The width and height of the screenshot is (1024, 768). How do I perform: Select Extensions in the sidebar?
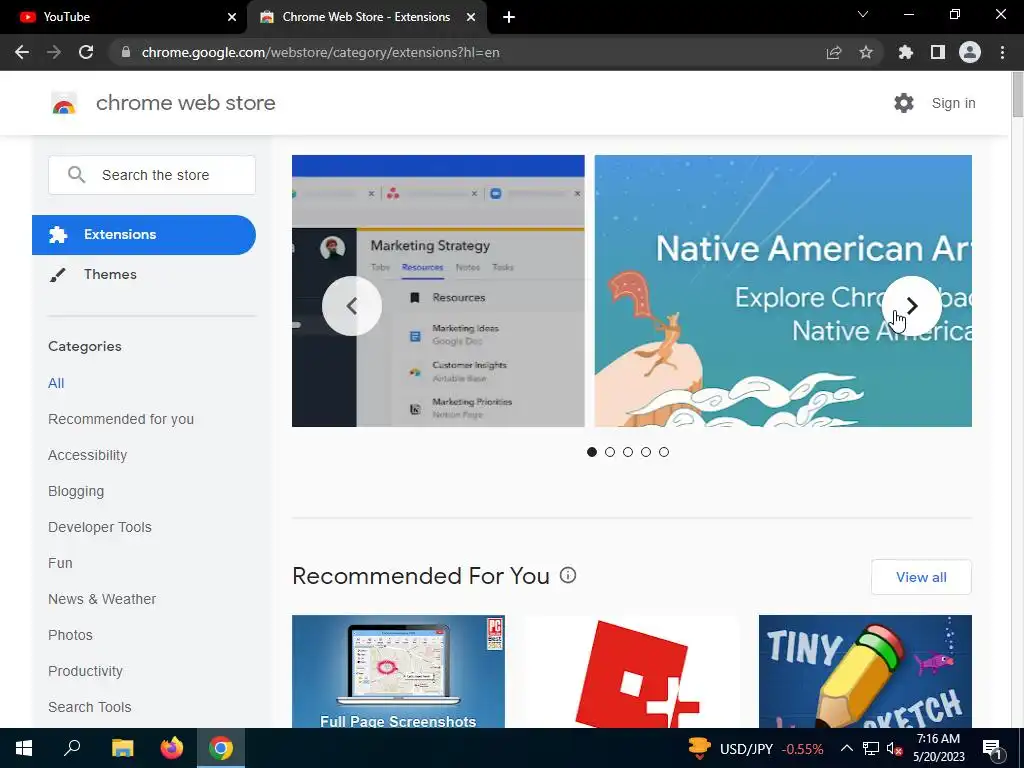pos(144,234)
